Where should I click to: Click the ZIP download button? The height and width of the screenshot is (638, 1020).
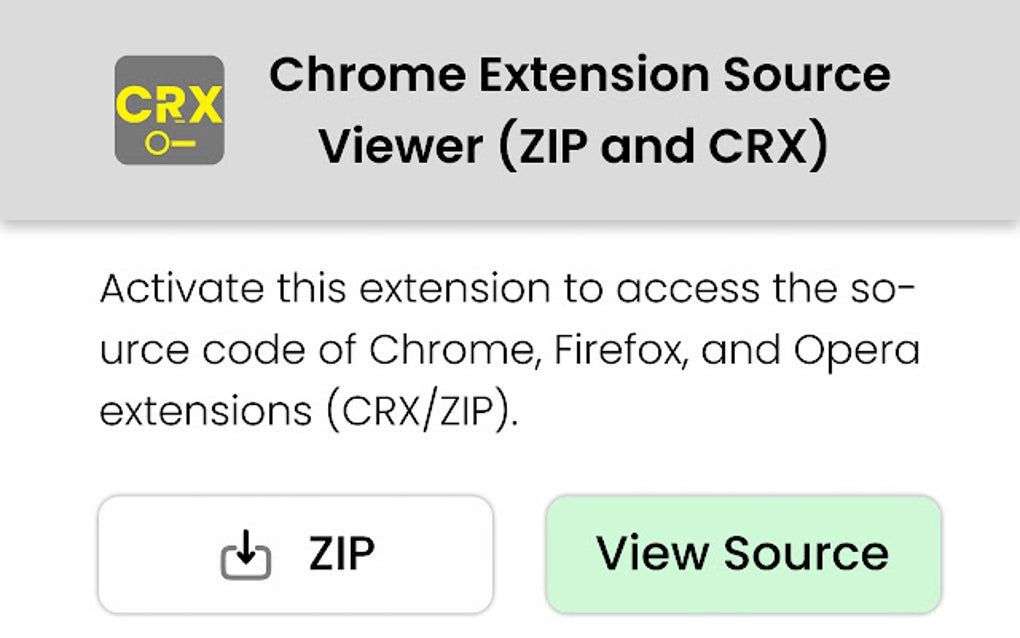(296, 551)
